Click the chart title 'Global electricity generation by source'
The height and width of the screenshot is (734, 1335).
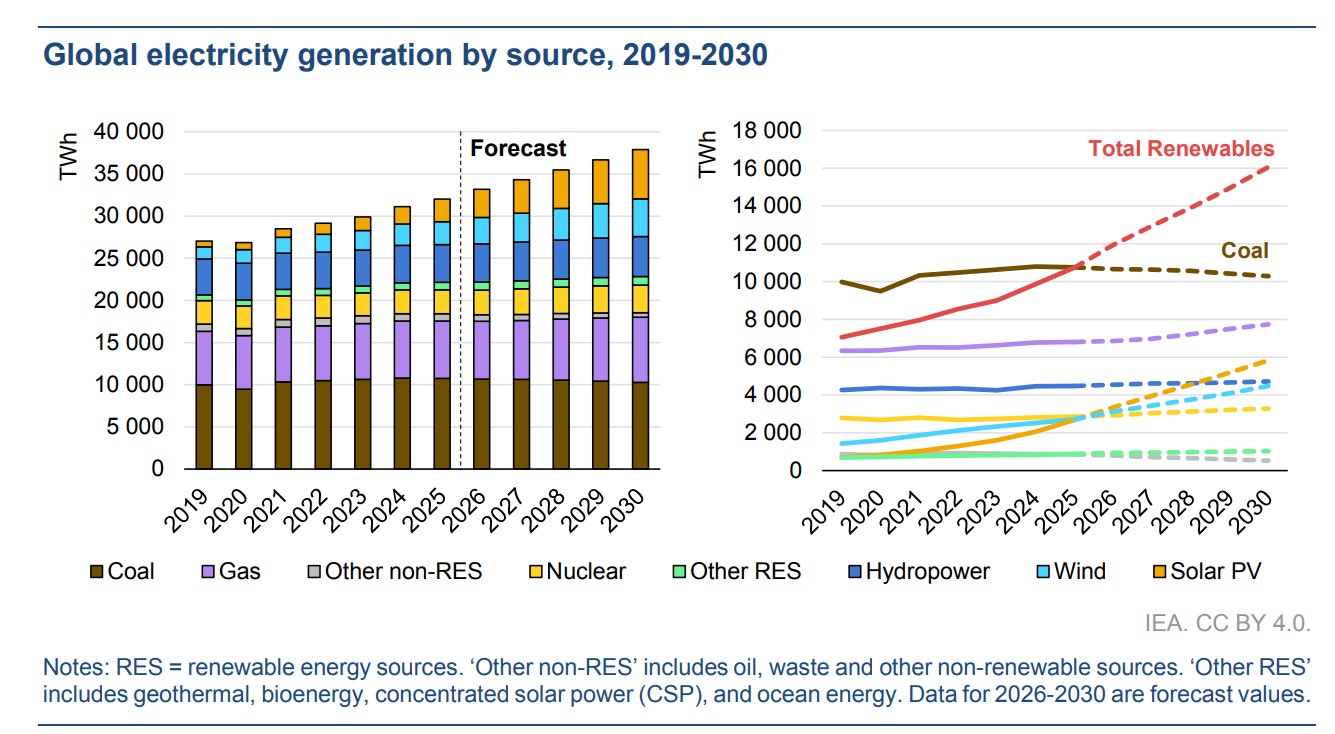point(405,56)
